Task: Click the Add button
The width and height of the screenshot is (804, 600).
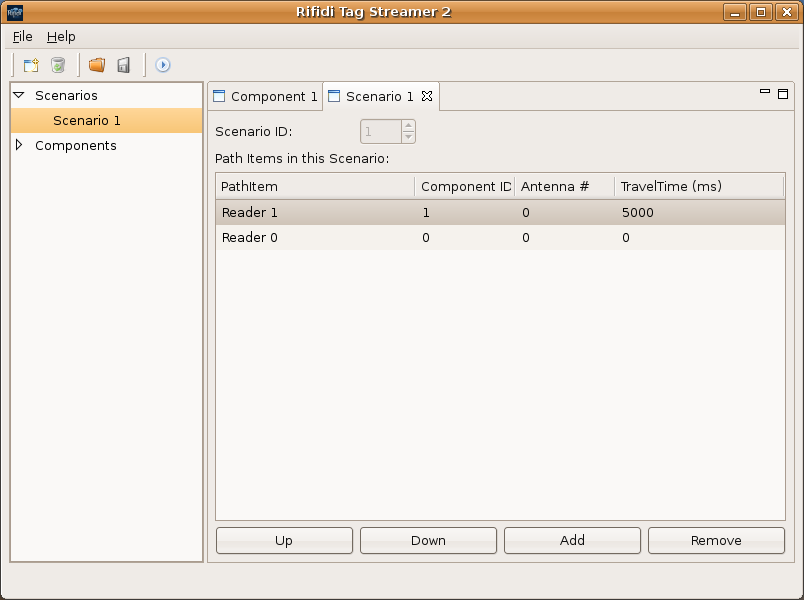Action: (x=572, y=541)
